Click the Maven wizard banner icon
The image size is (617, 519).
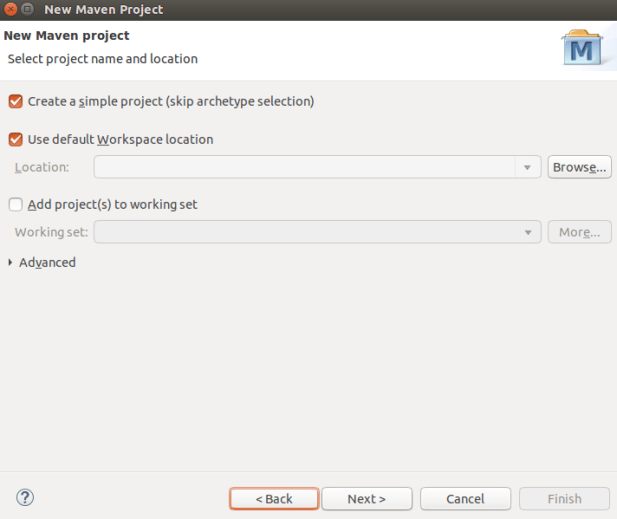click(x=580, y=47)
